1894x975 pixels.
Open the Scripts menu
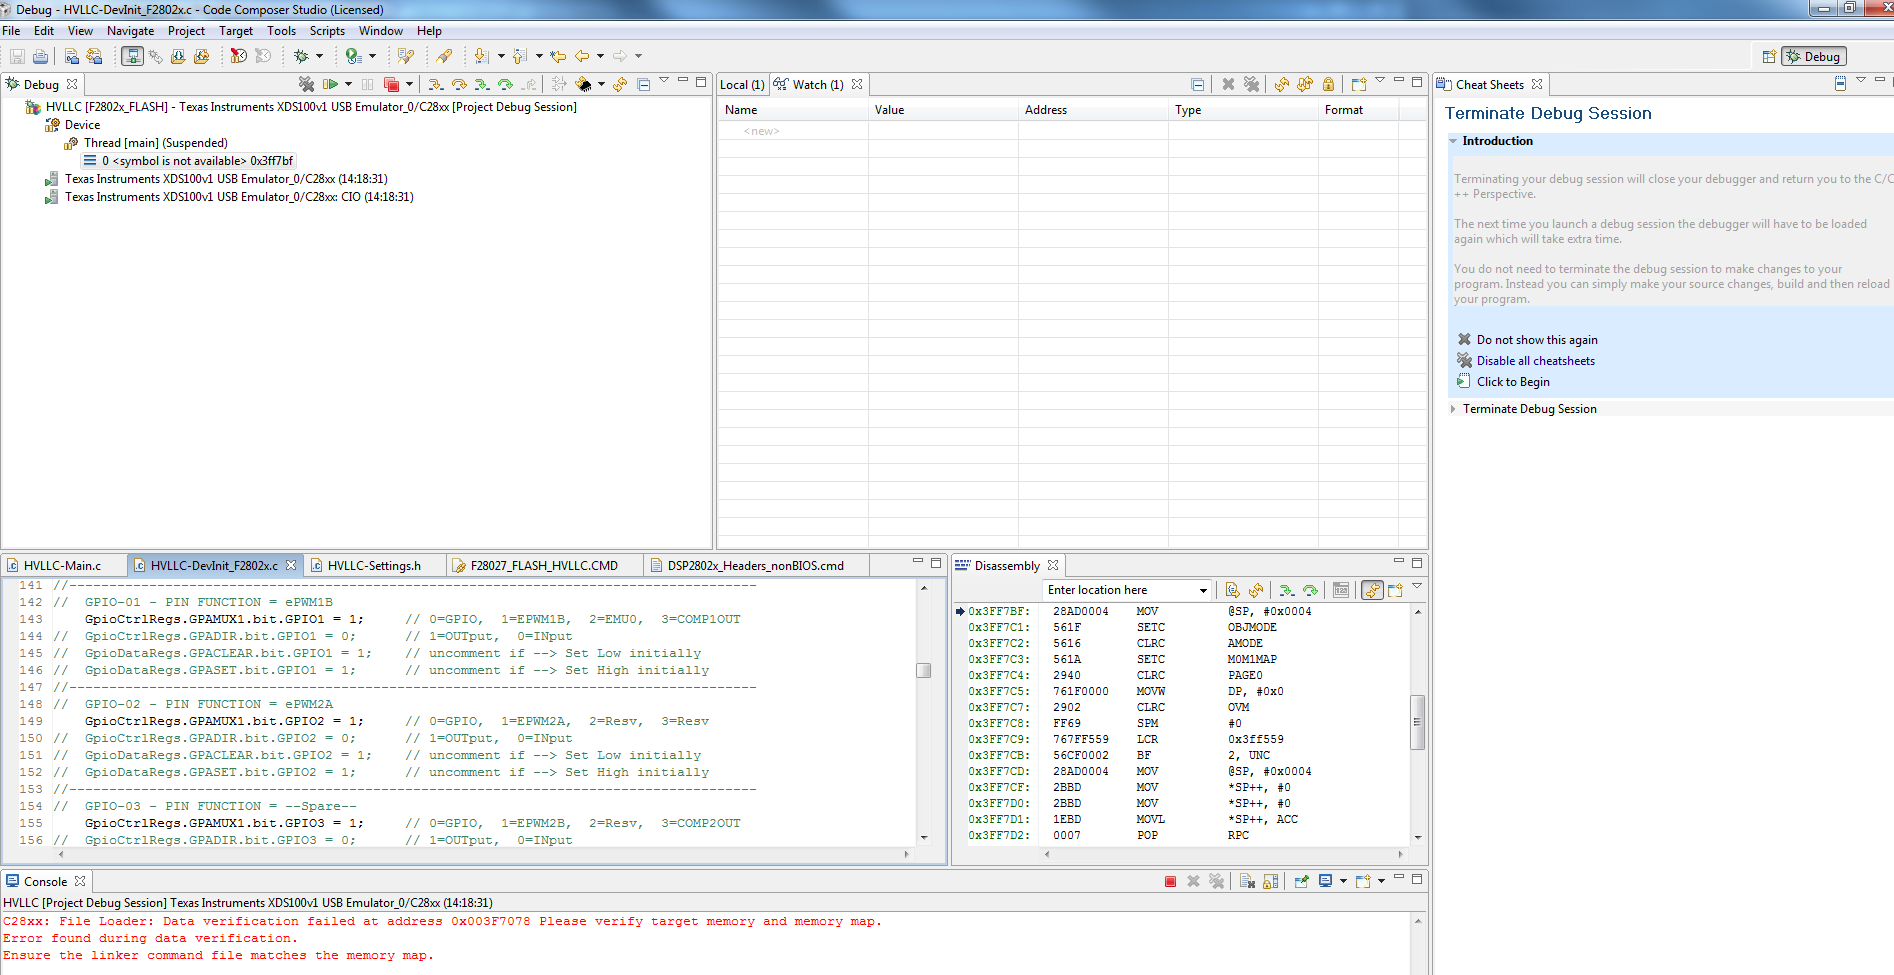coord(327,31)
